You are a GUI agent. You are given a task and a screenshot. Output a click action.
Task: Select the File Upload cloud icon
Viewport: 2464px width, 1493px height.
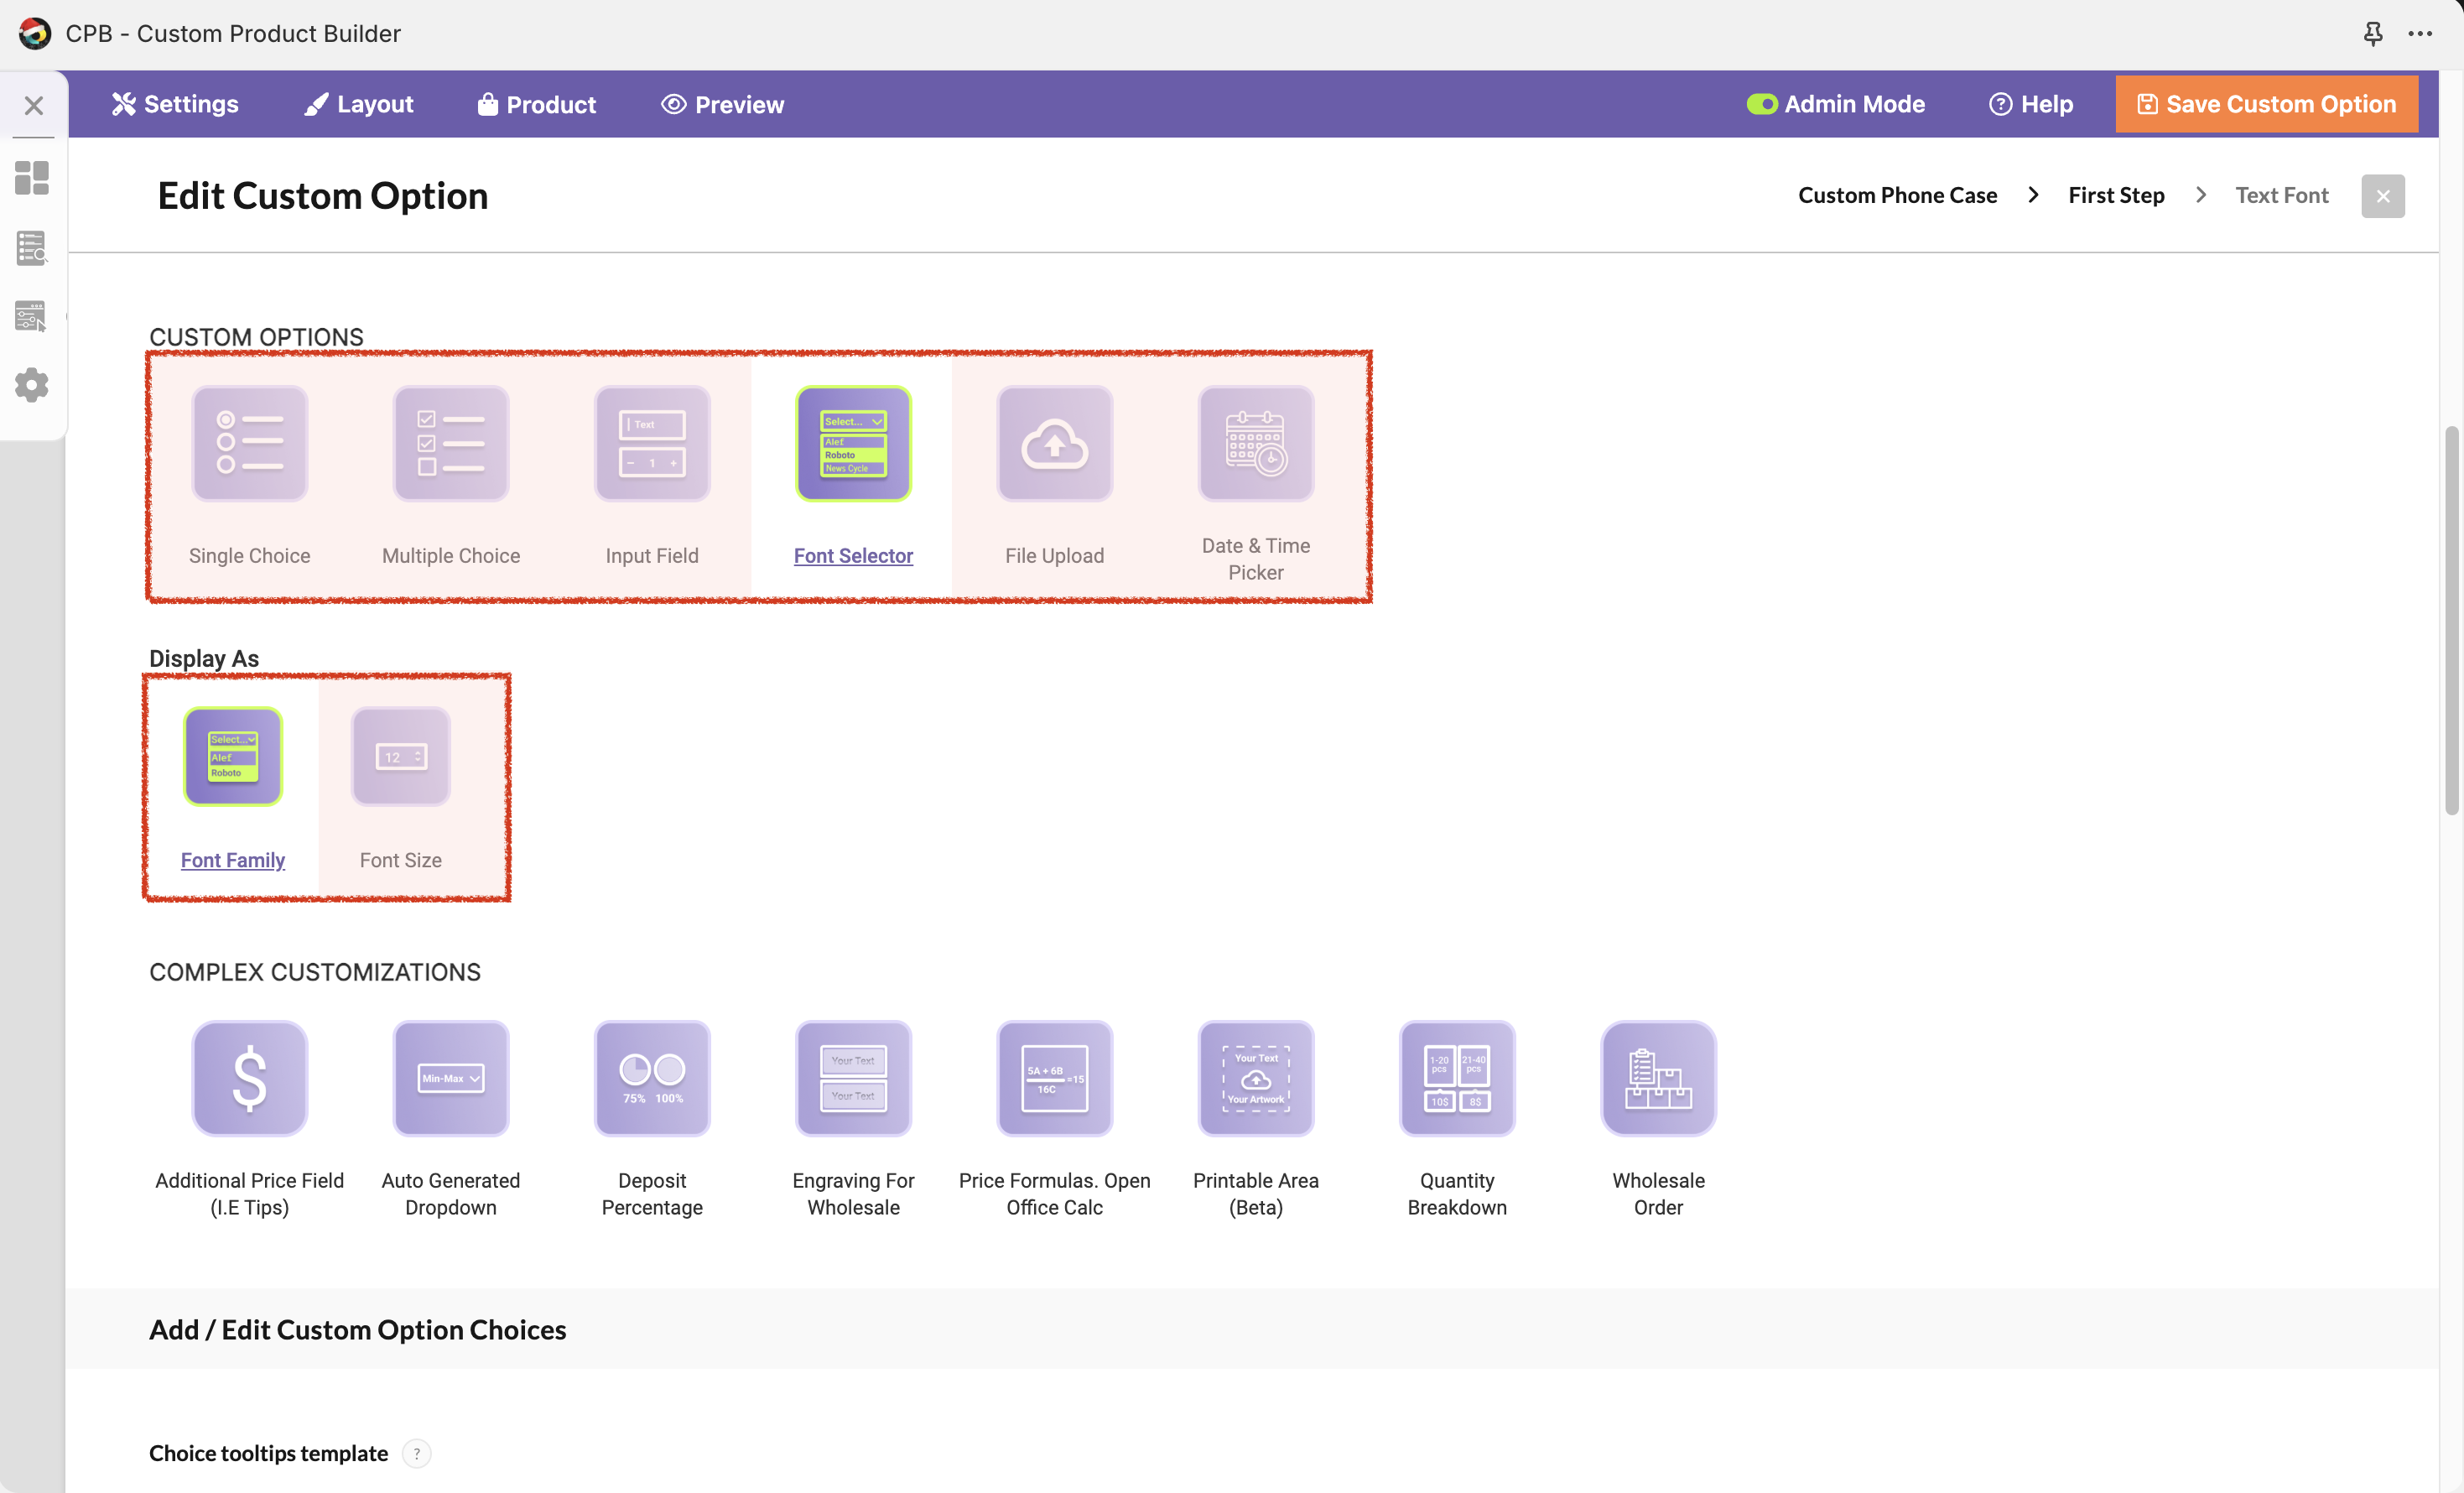click(x=1054, y=443)
